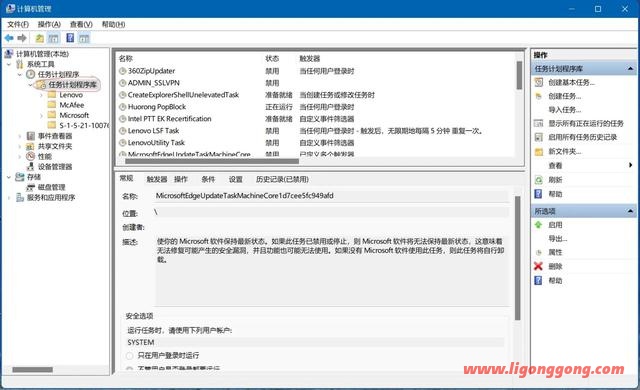
Task: Open the 文件(F) menu
Action: click(18, 24)
